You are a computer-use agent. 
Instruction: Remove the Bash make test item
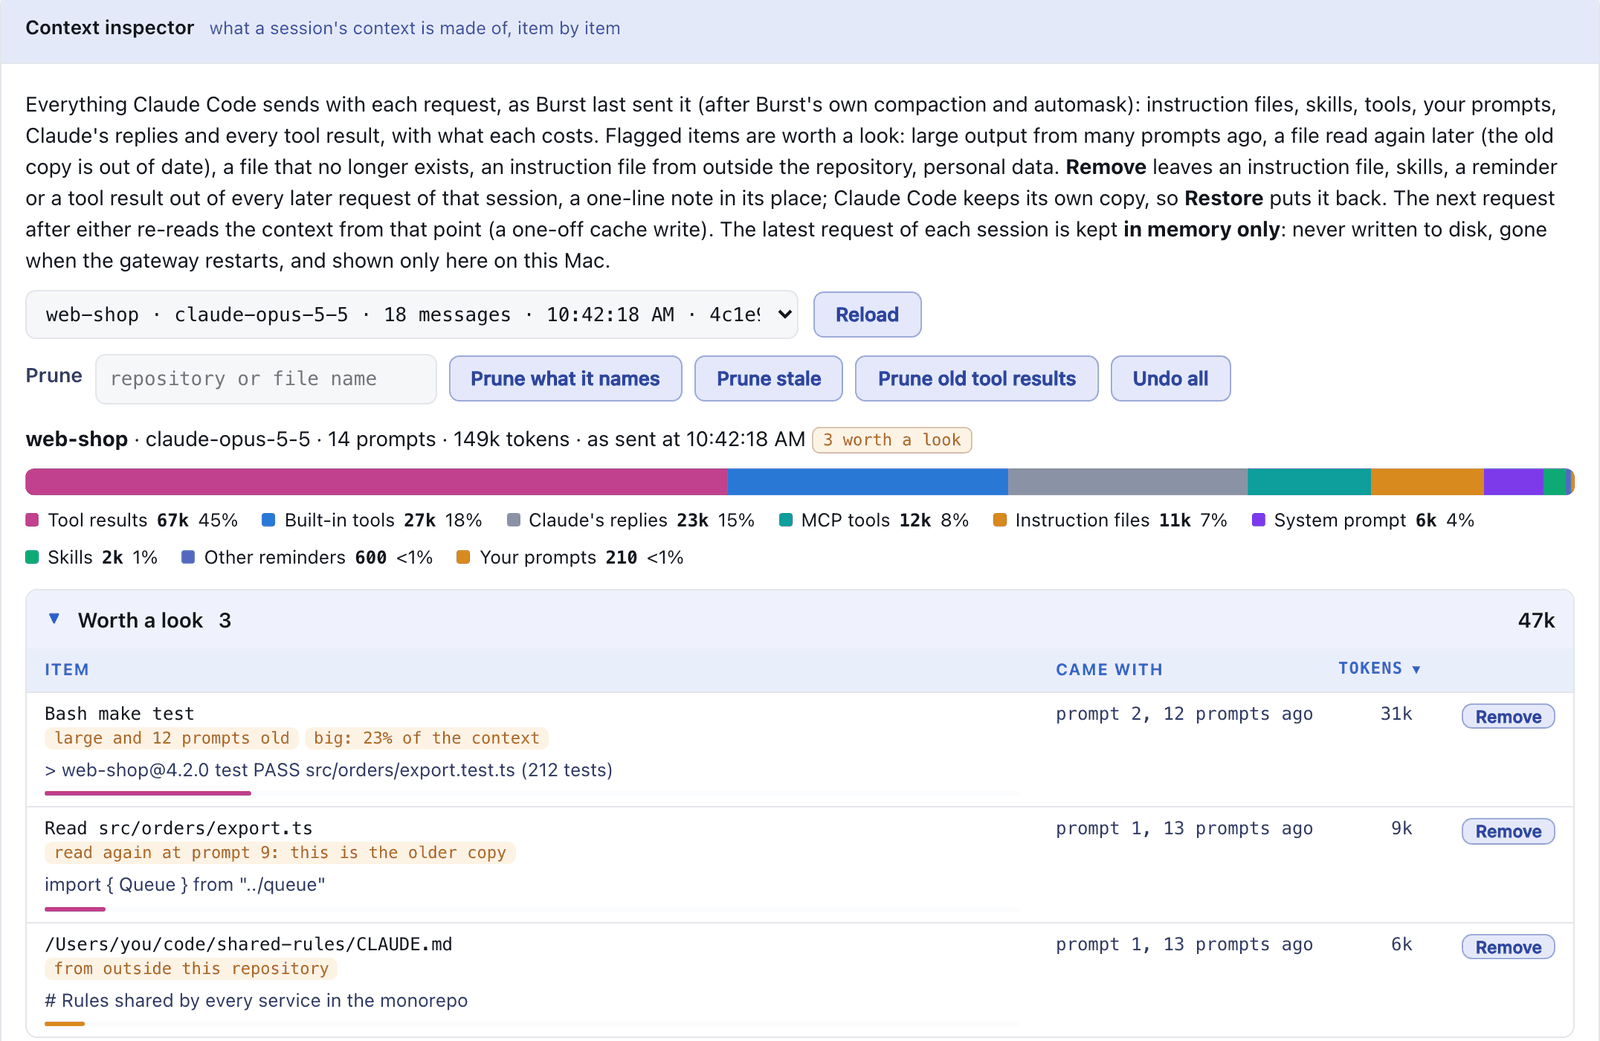[1508, 717]
